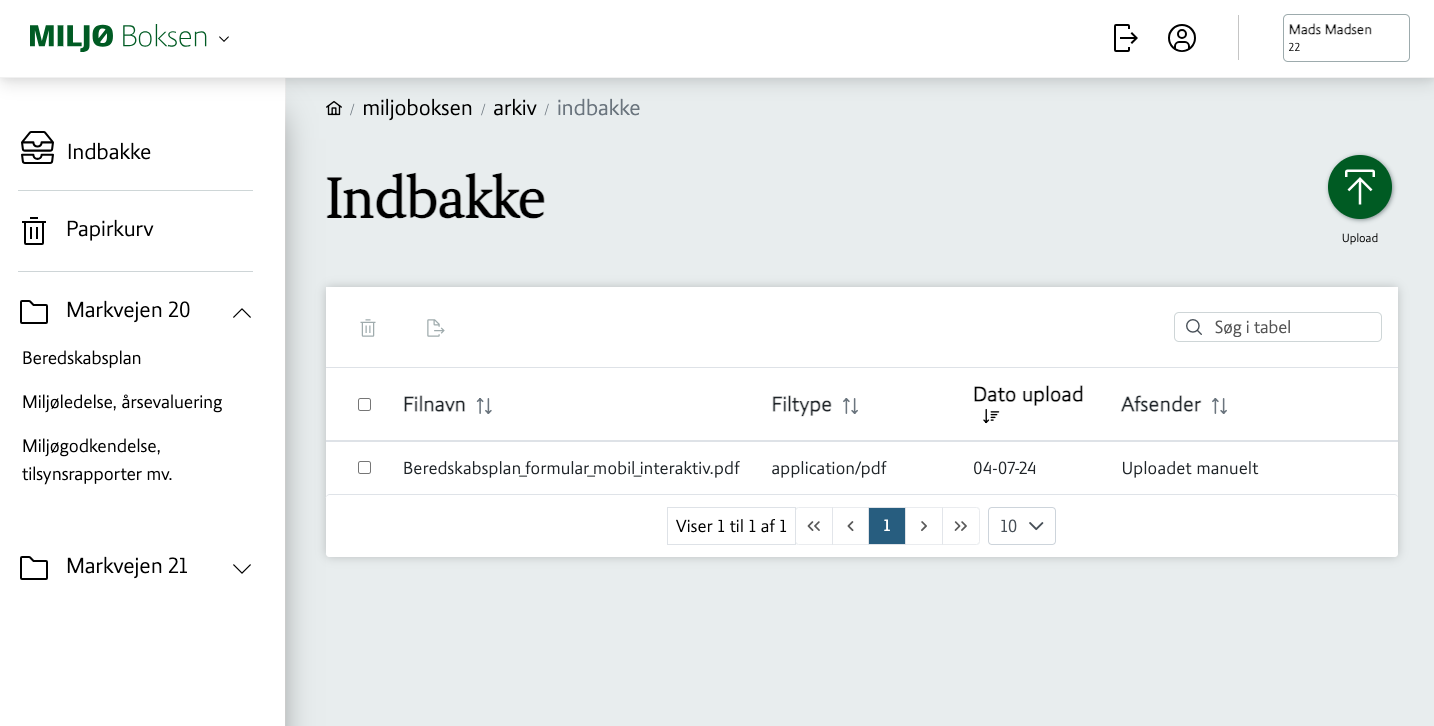1434x726 pixels.
Task: Check the Beredskabsplan PDF row checkbox
Action: [364, 468]
